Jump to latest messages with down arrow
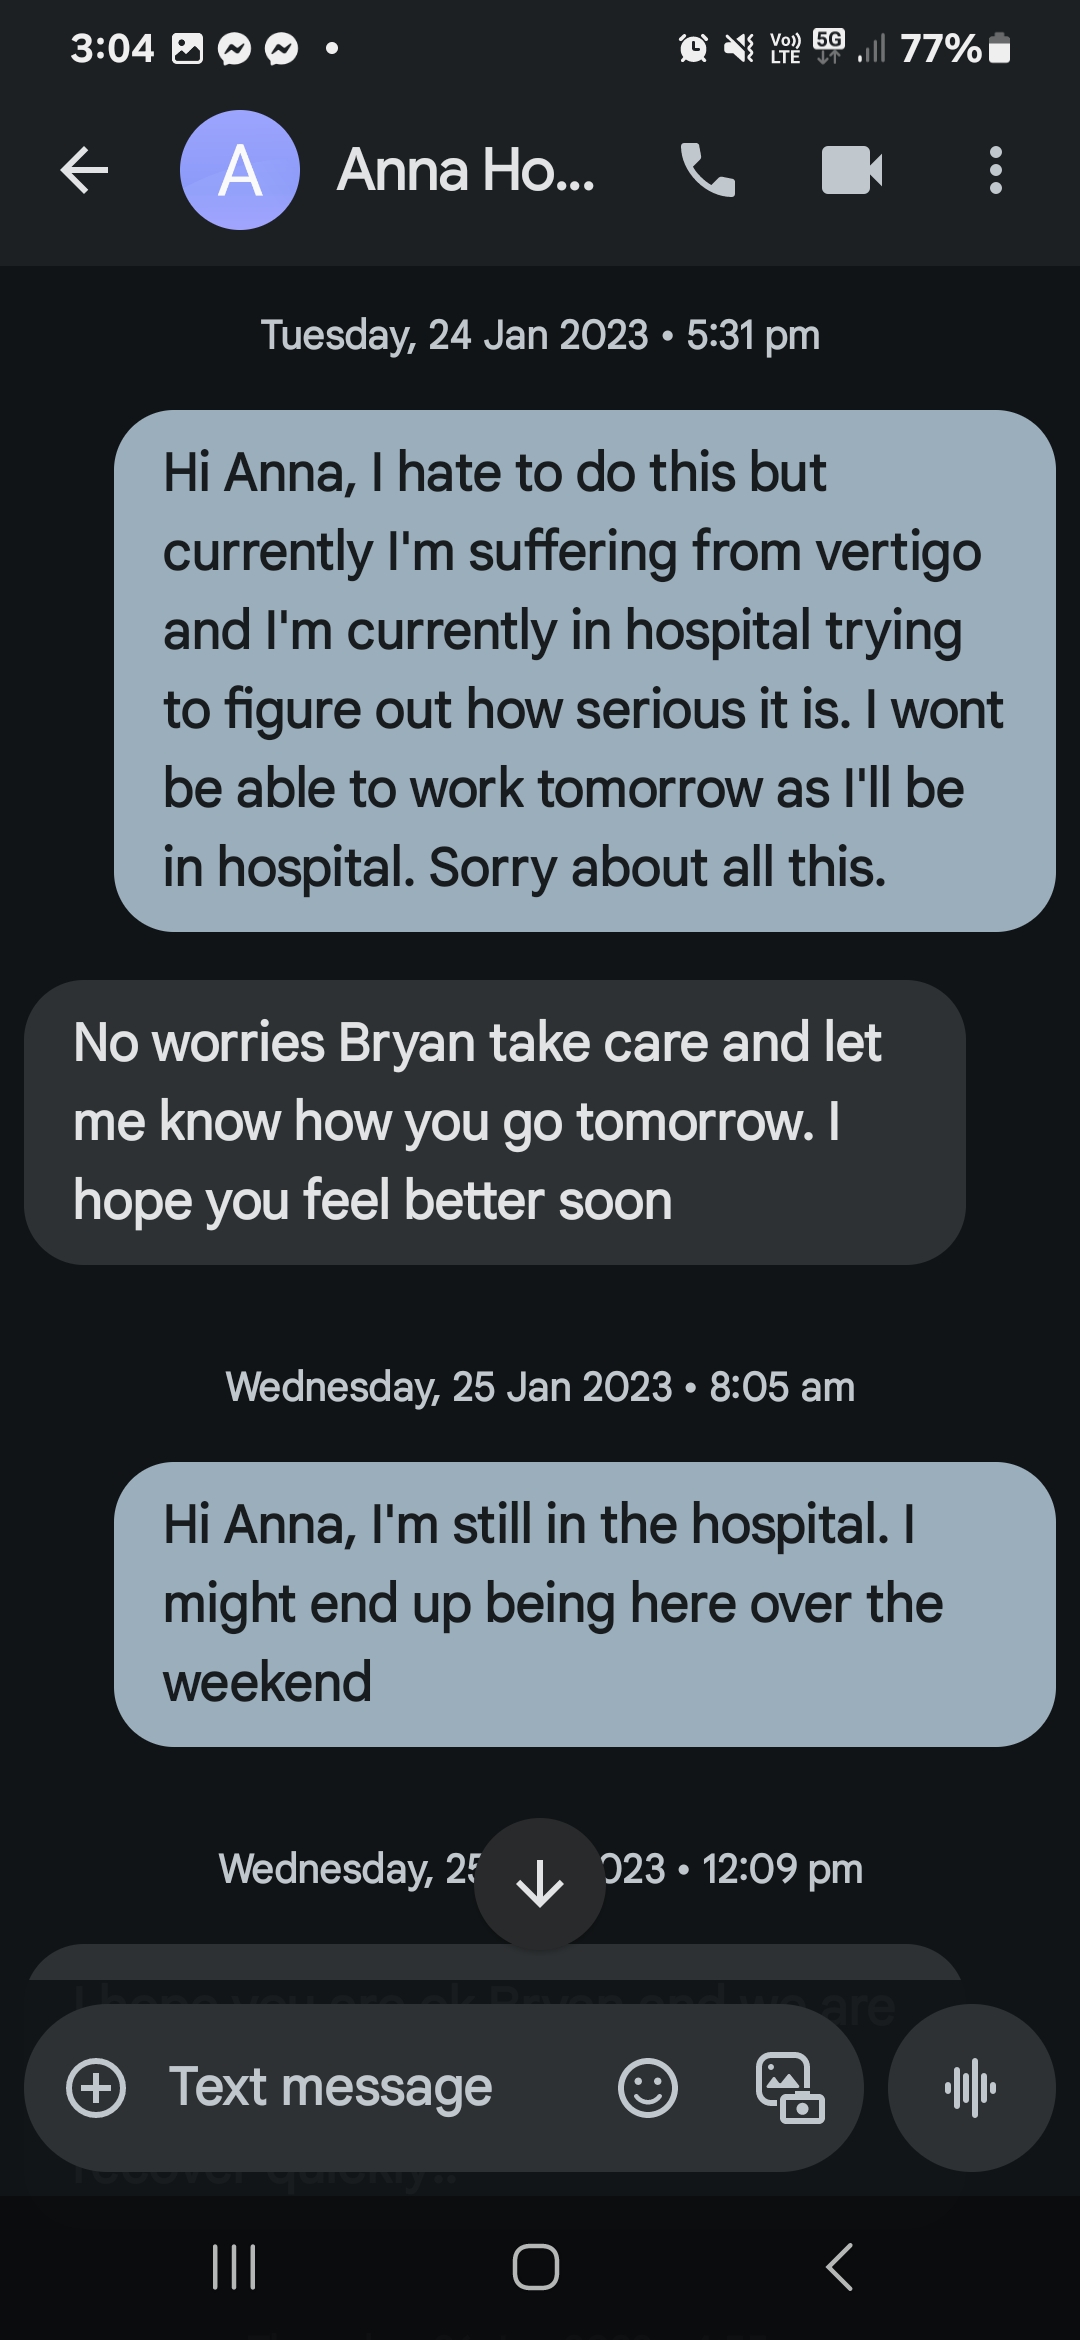 [x=540, y=1884]
